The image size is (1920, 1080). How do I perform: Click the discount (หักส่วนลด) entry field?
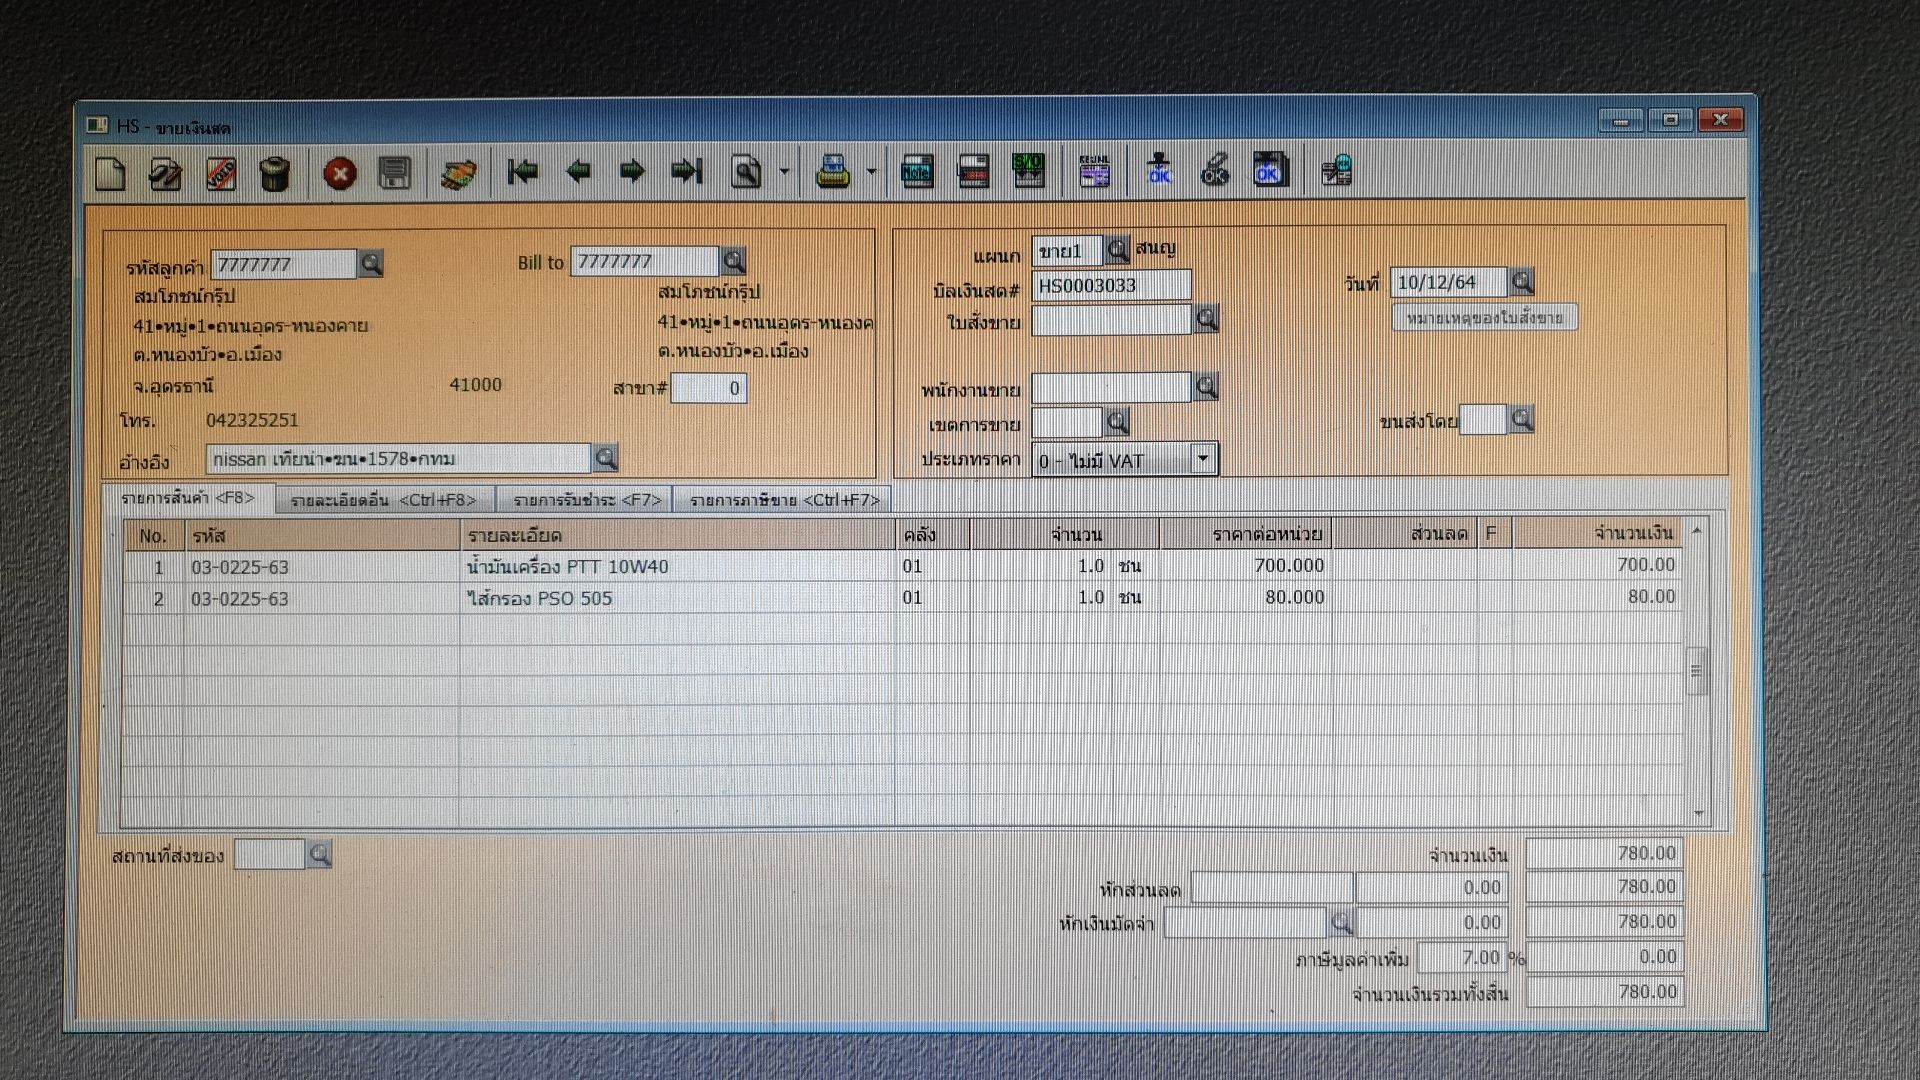[1272, 887]
